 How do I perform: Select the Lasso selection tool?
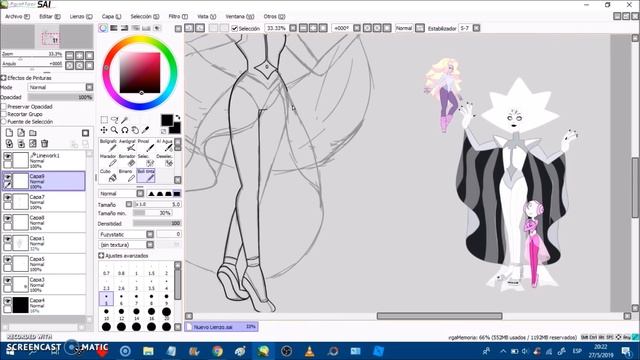point(115,120)
